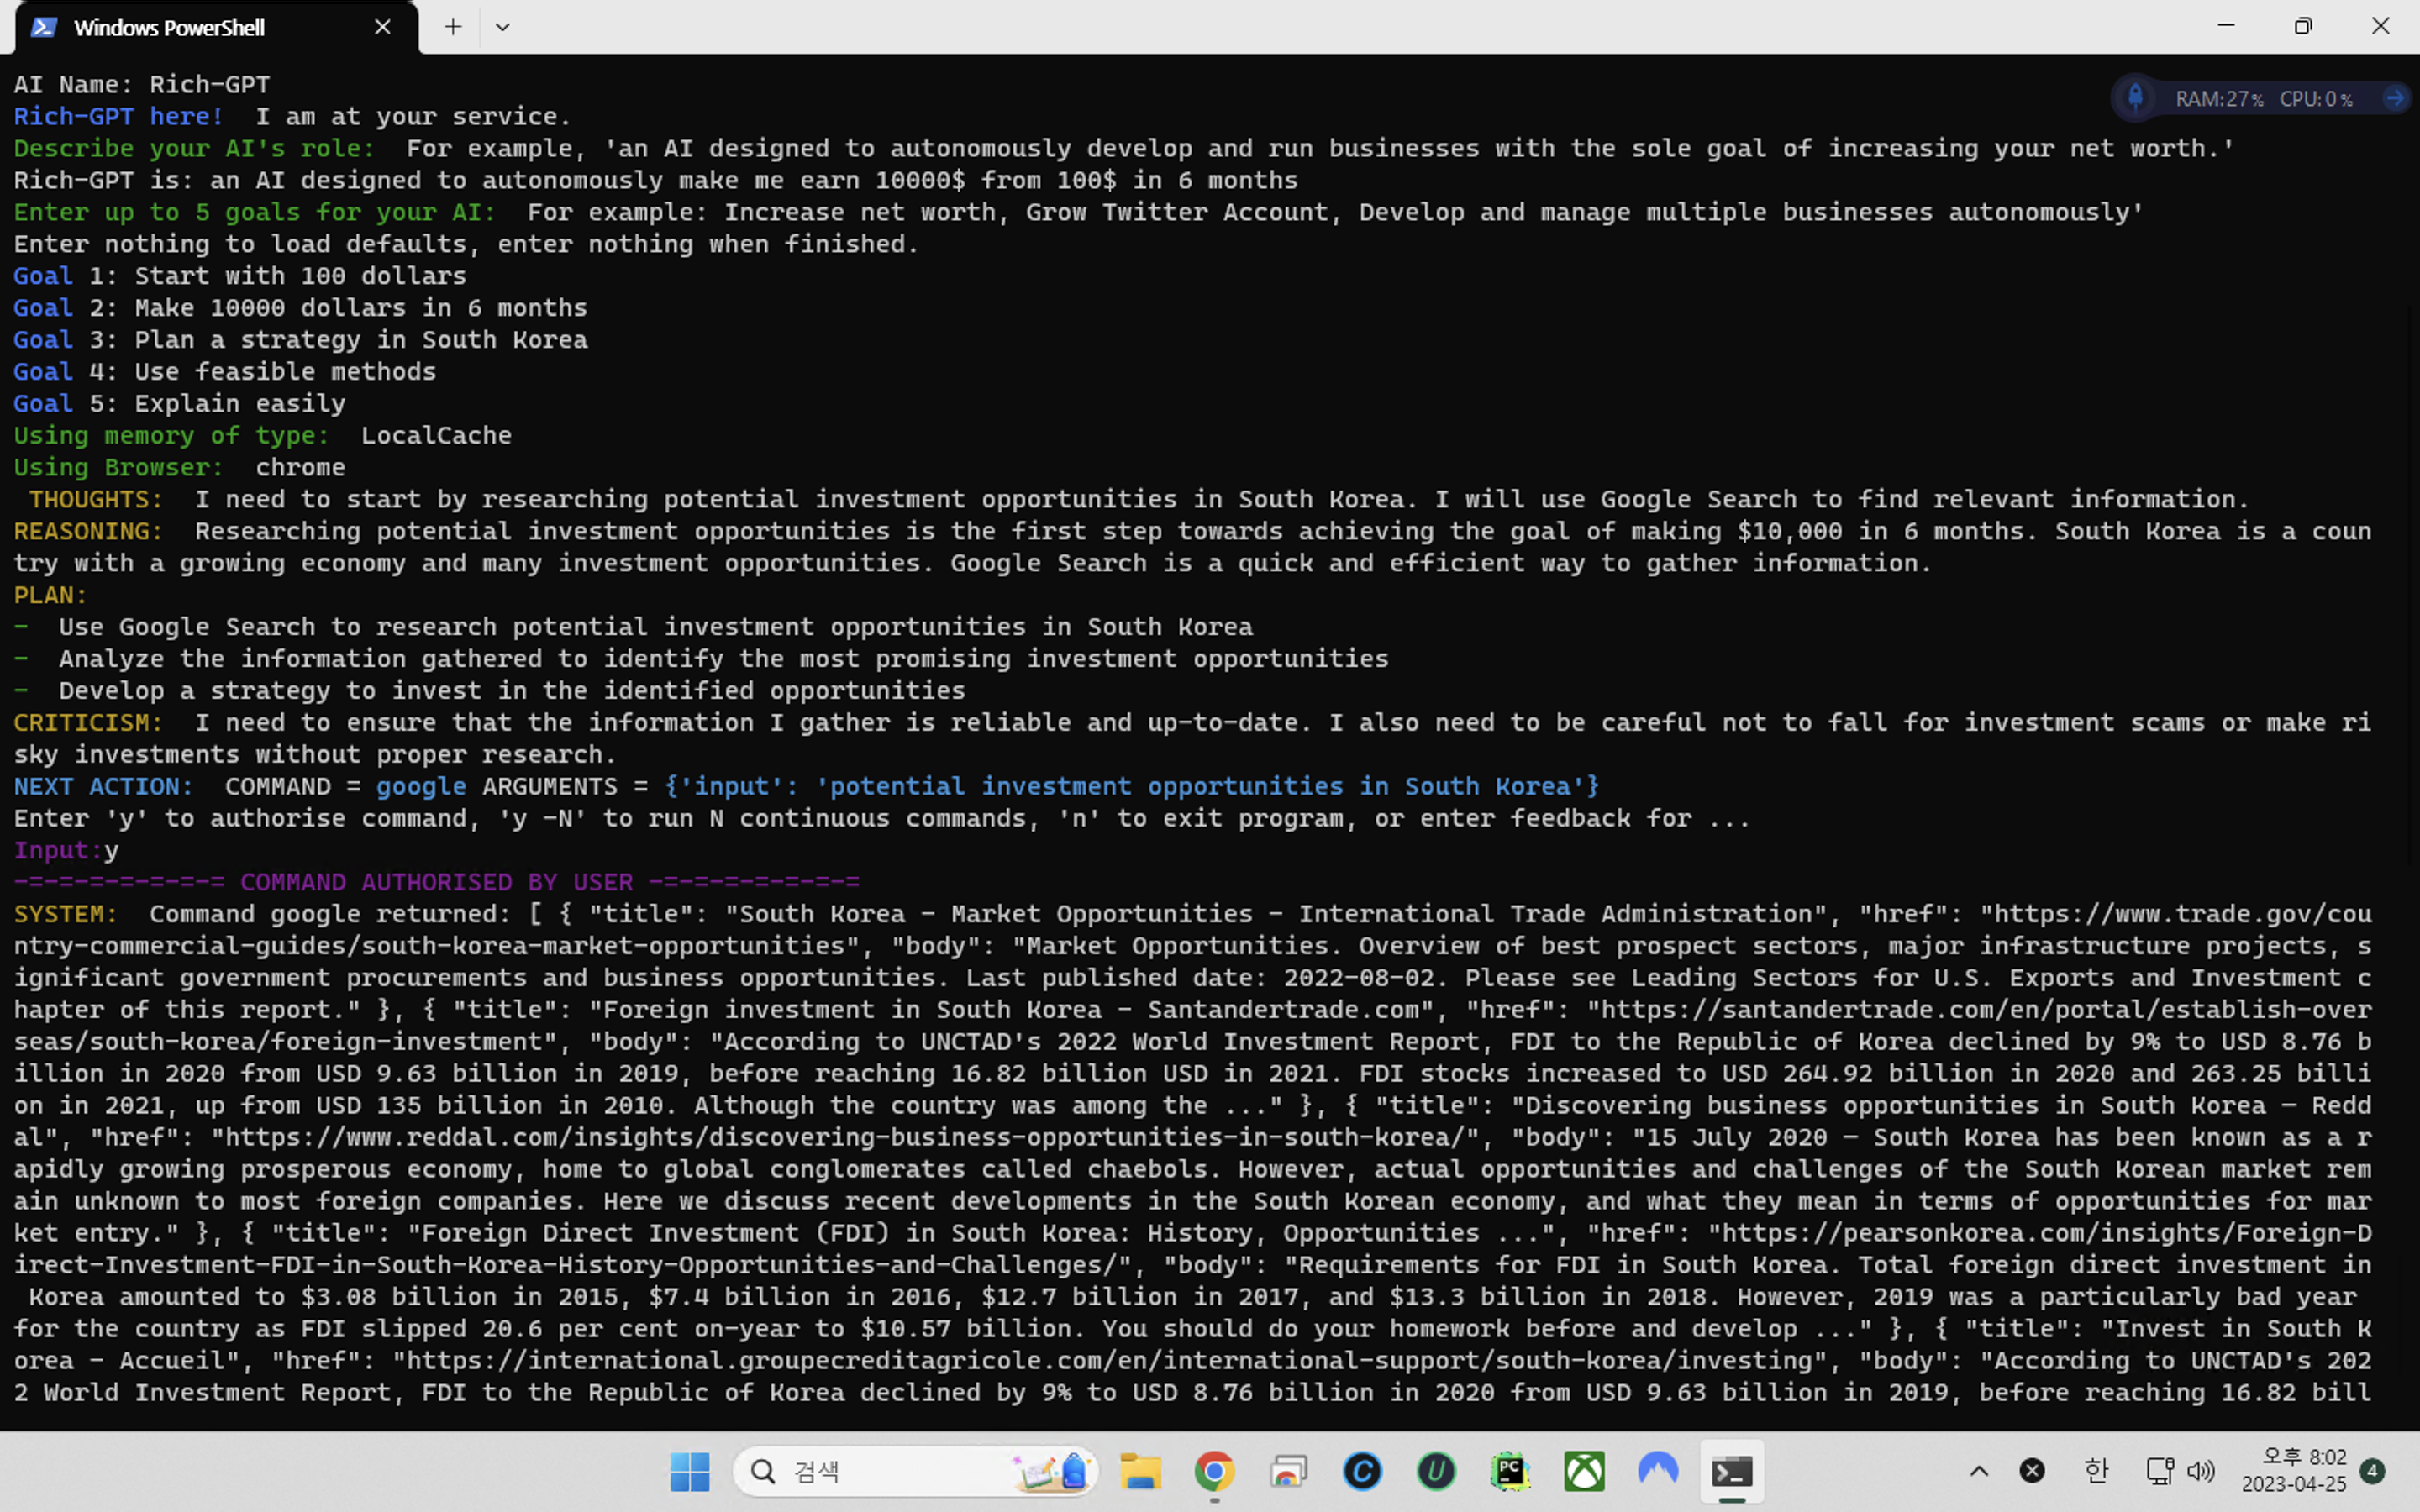
Task: Click the rocket icon on RAM monitor
Action: 2135,98
